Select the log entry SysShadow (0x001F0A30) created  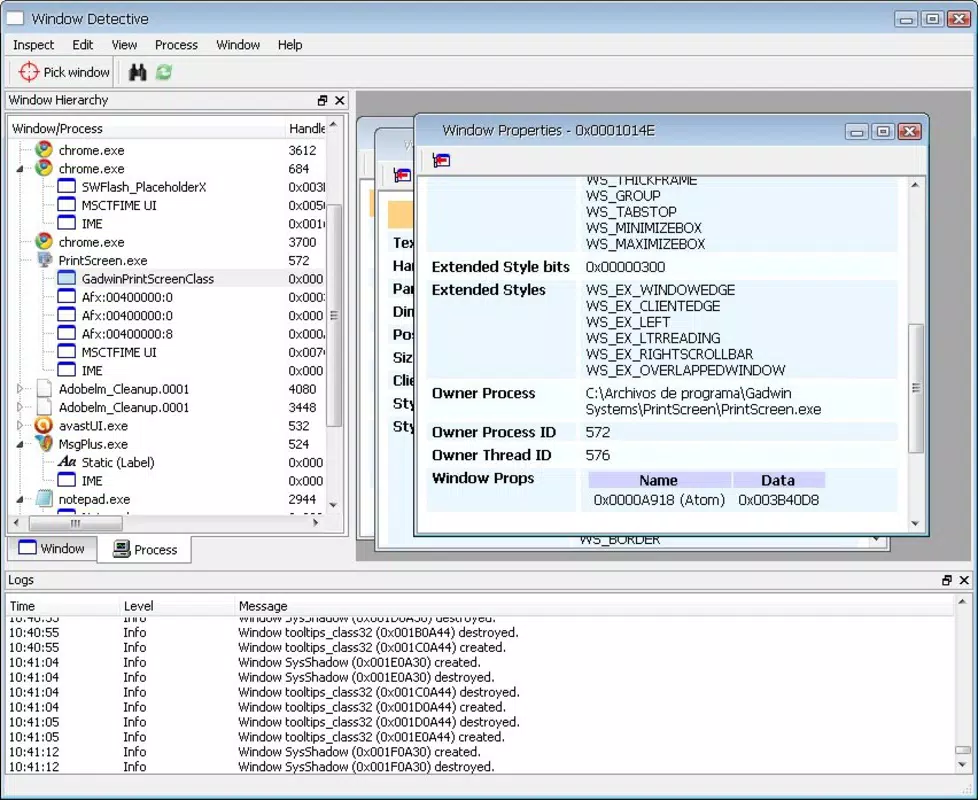pyautogui.click(x=480, y=751)
